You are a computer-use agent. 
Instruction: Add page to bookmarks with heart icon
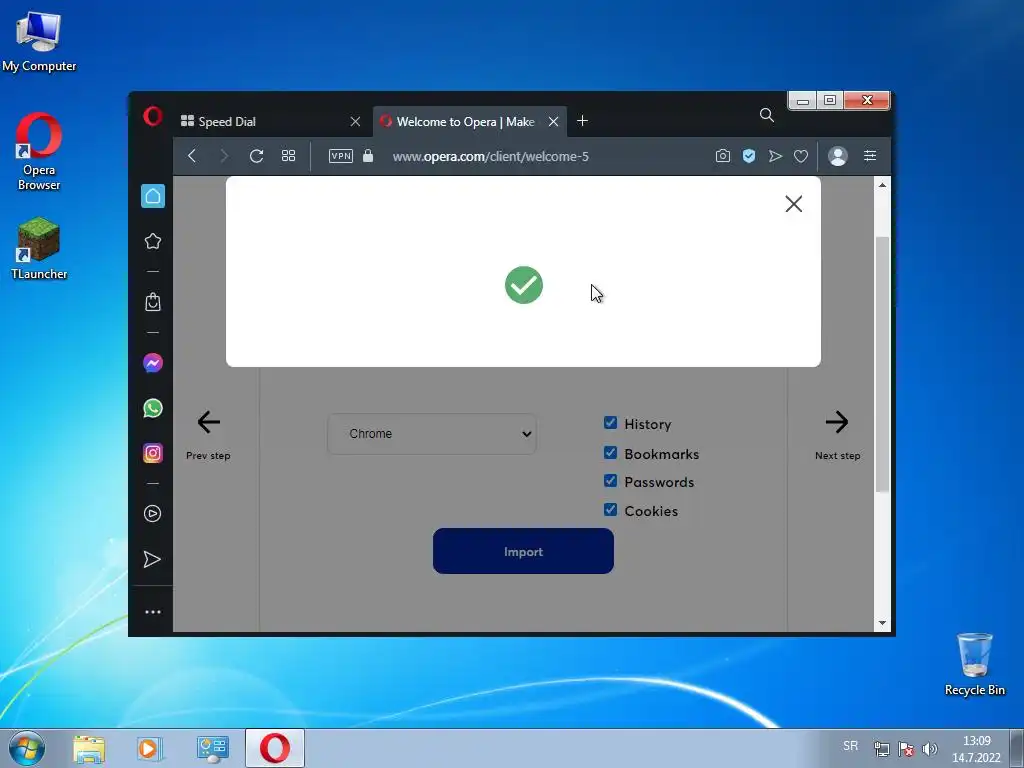click(801, 156)
